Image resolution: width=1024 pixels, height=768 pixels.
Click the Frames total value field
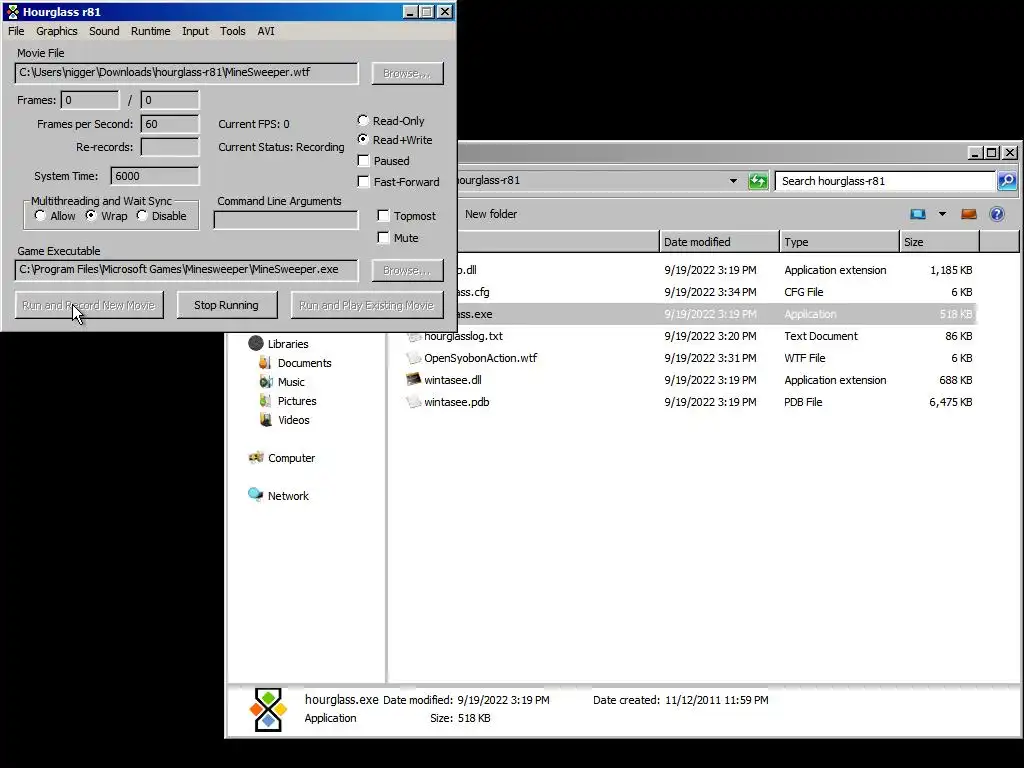tap(170, 100)
